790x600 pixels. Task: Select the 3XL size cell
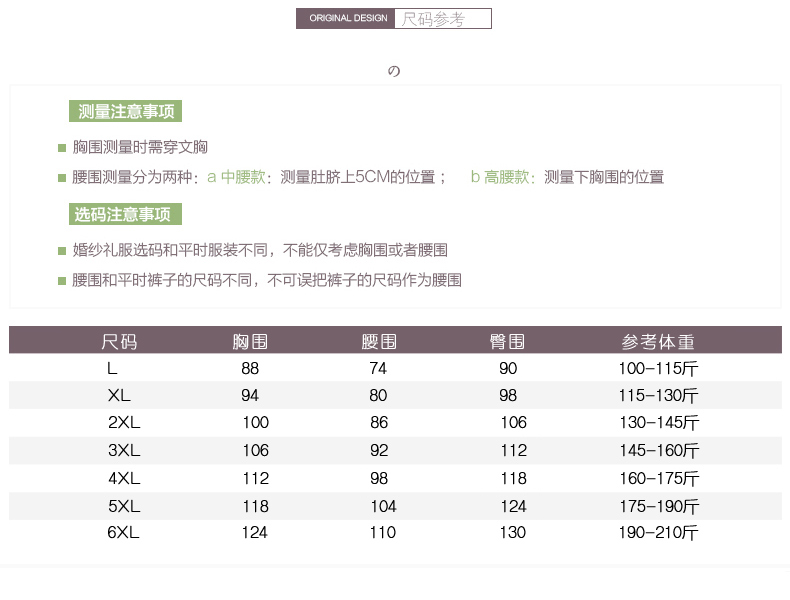pos(124,450)
